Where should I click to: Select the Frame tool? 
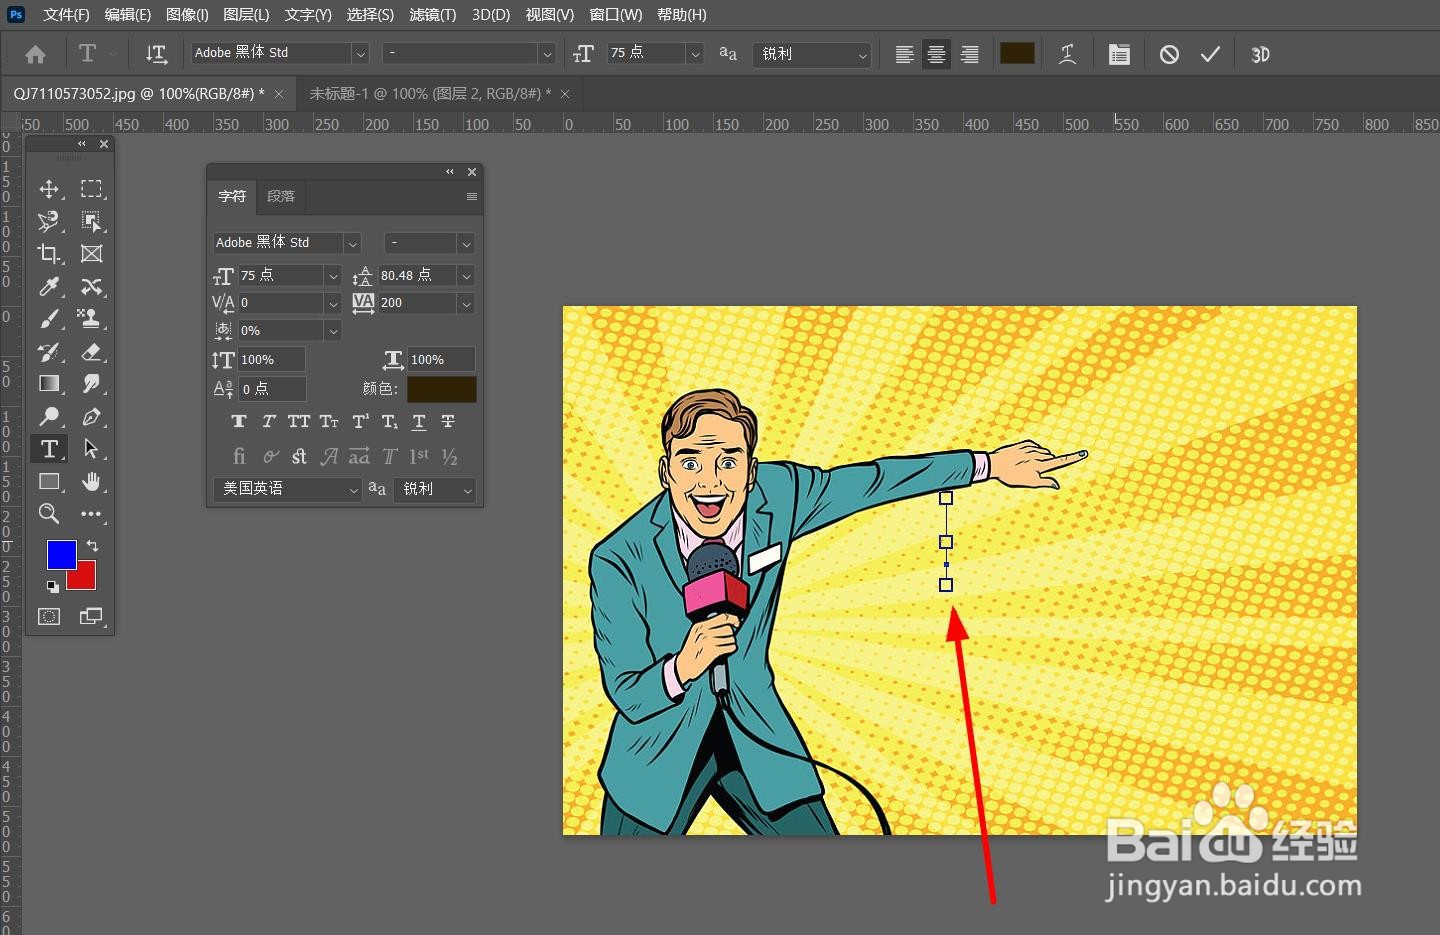(91, 254)
